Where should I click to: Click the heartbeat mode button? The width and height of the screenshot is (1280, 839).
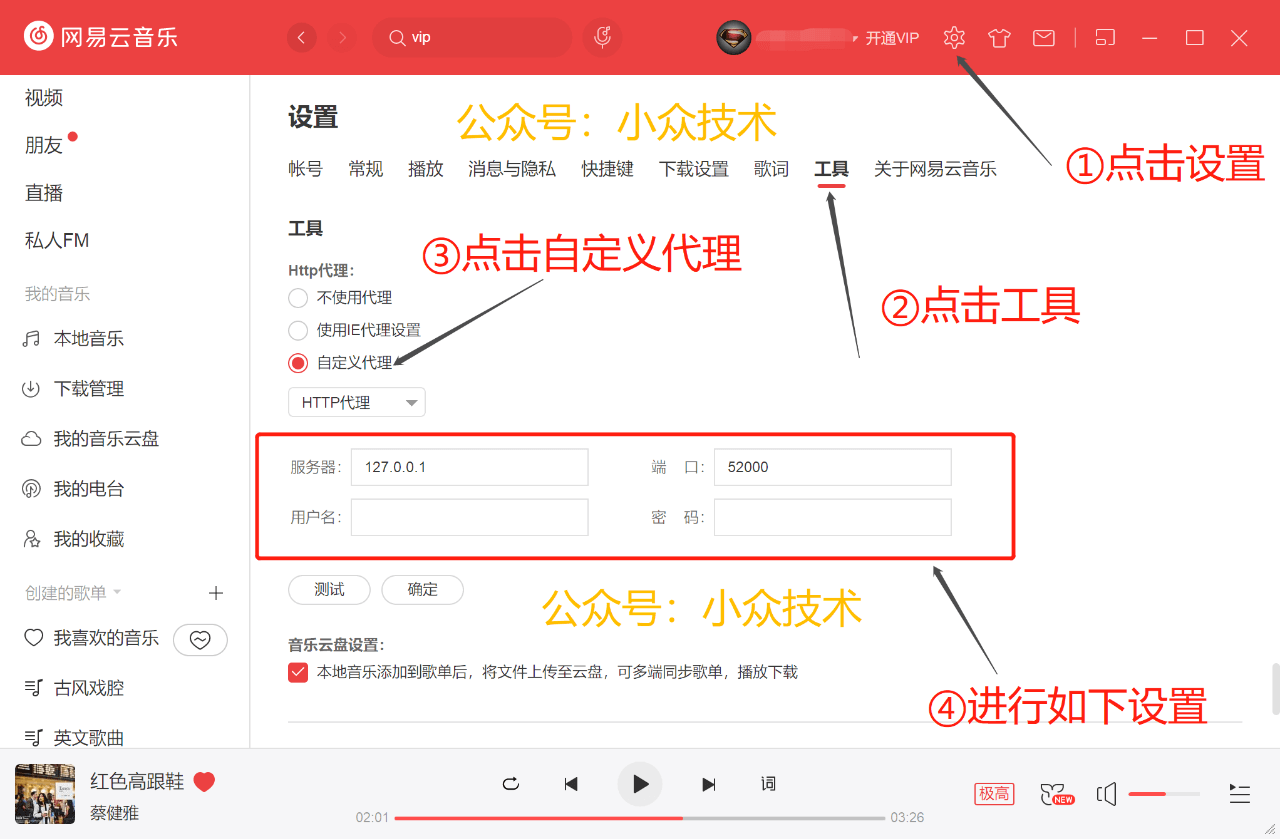pos(200,640)
